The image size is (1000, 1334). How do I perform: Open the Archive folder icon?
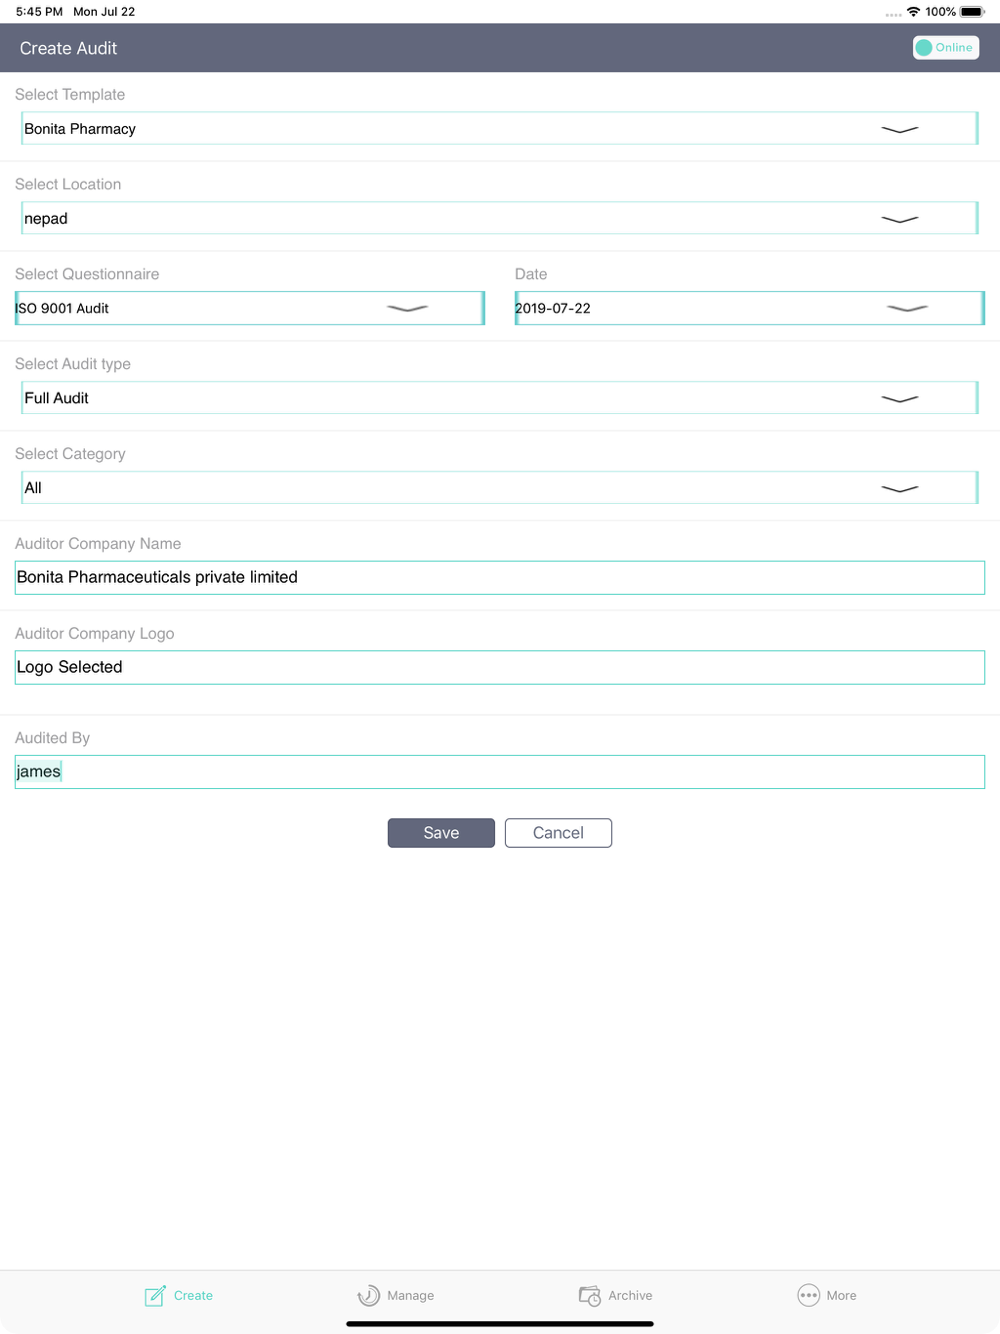[590, 1296]
